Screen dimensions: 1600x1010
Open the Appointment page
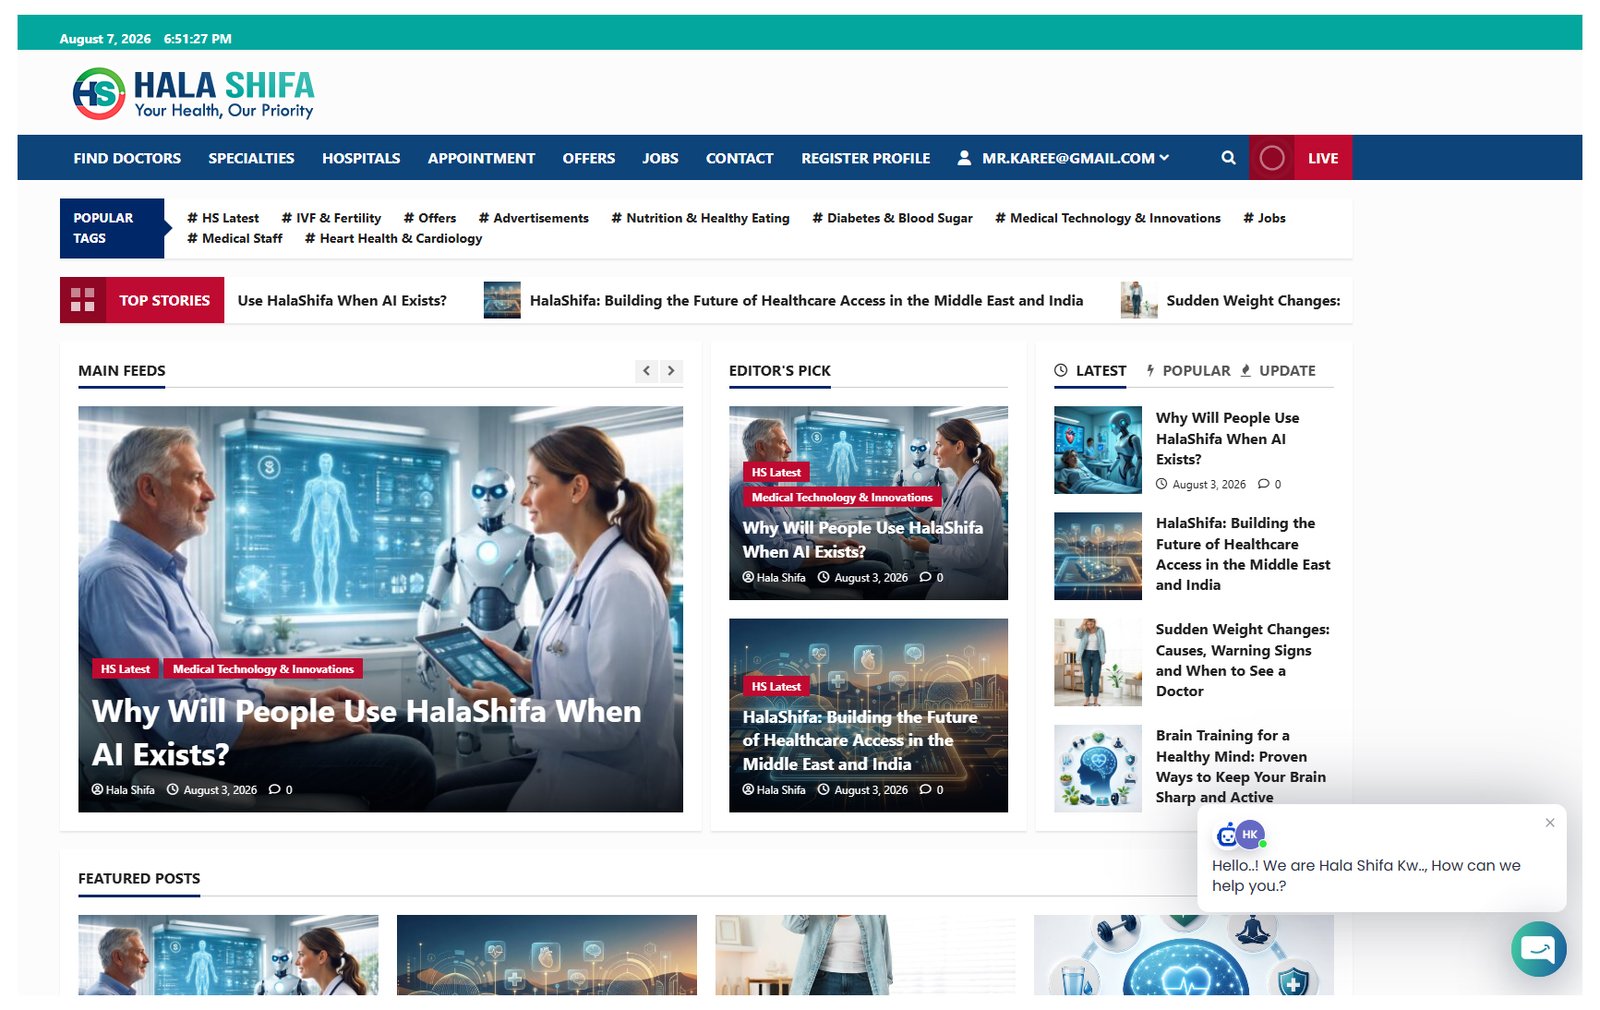coord(481,158)
